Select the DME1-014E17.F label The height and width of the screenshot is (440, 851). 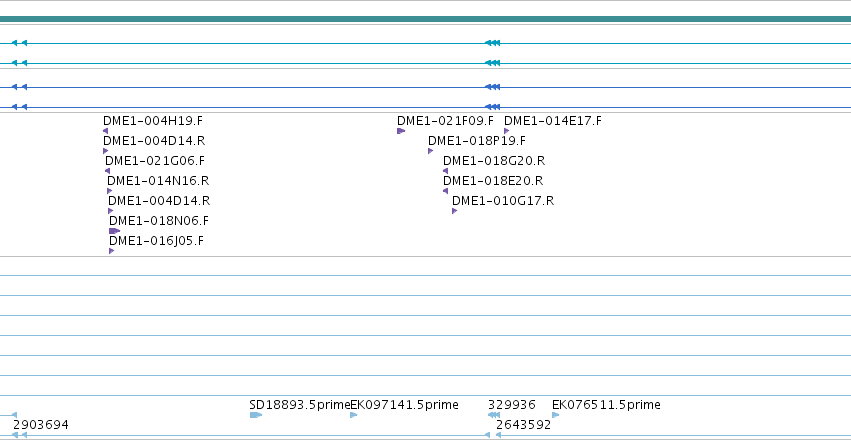[552, 121]
